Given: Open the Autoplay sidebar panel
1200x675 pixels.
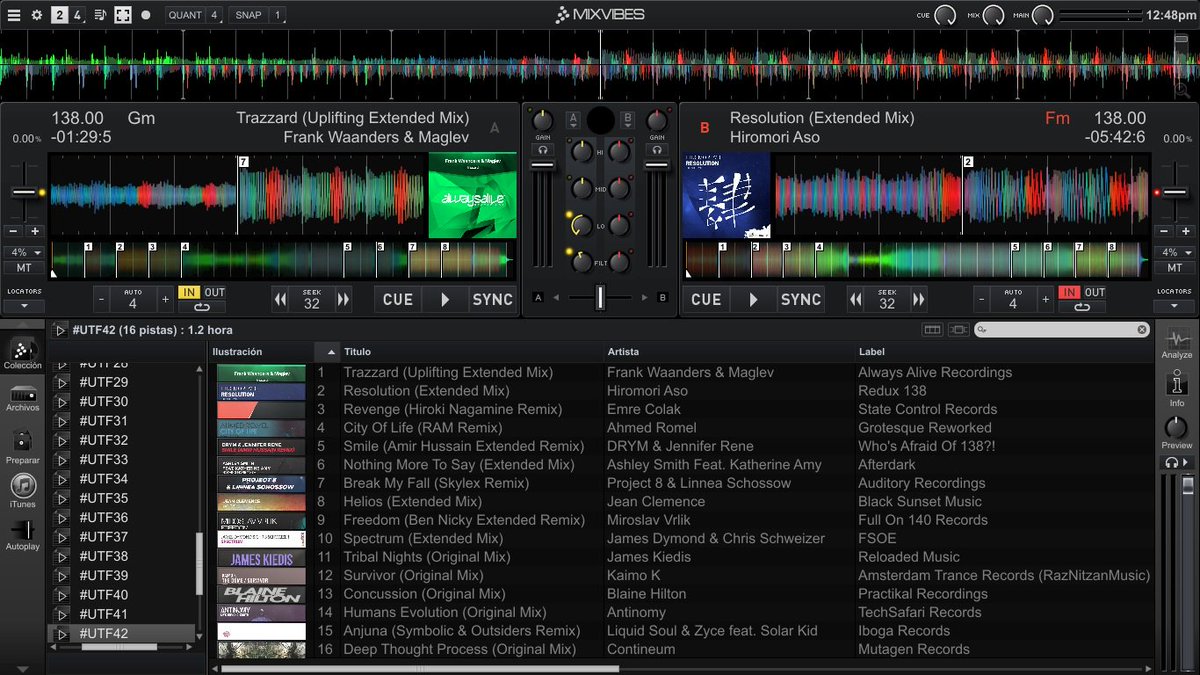Looking at the screenshot, I should coord(23,535).
